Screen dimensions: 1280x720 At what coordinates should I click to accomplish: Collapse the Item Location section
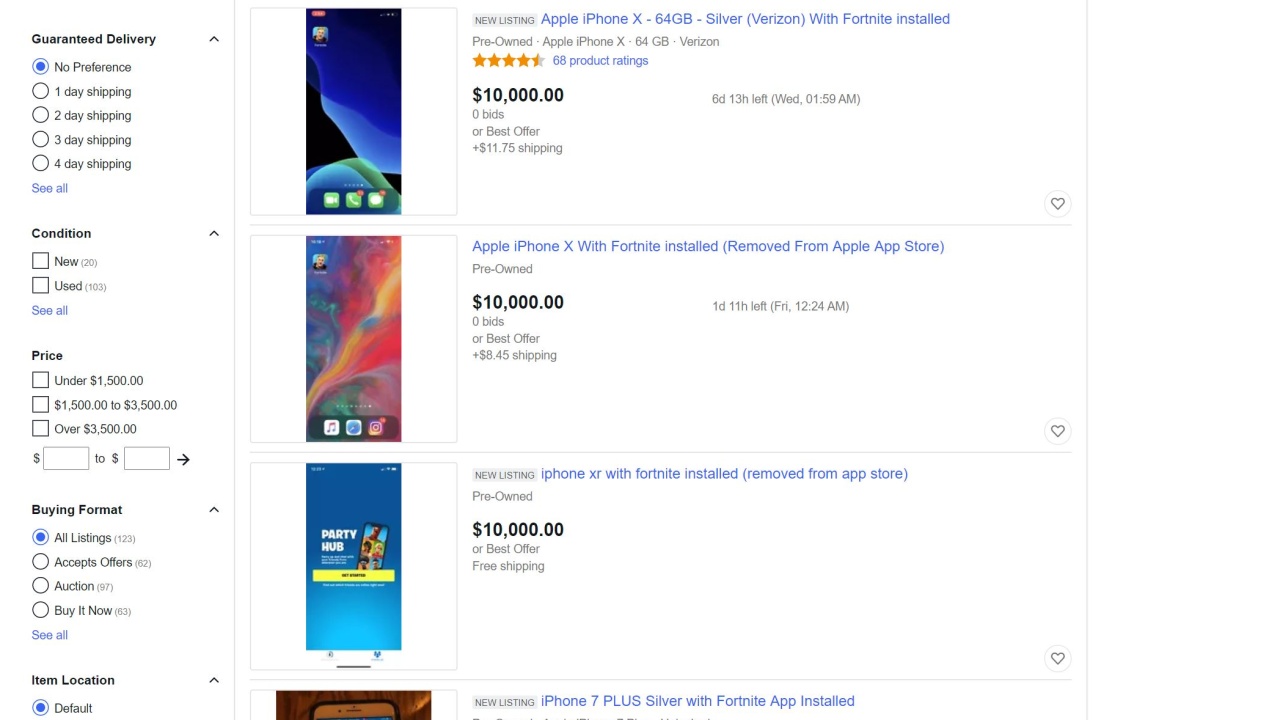click(213, 680)
